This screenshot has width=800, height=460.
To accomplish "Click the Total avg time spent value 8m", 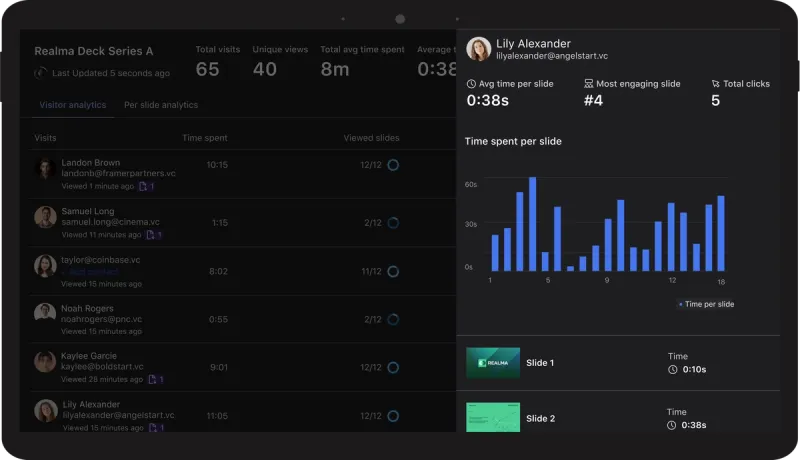I will point(335,69).
